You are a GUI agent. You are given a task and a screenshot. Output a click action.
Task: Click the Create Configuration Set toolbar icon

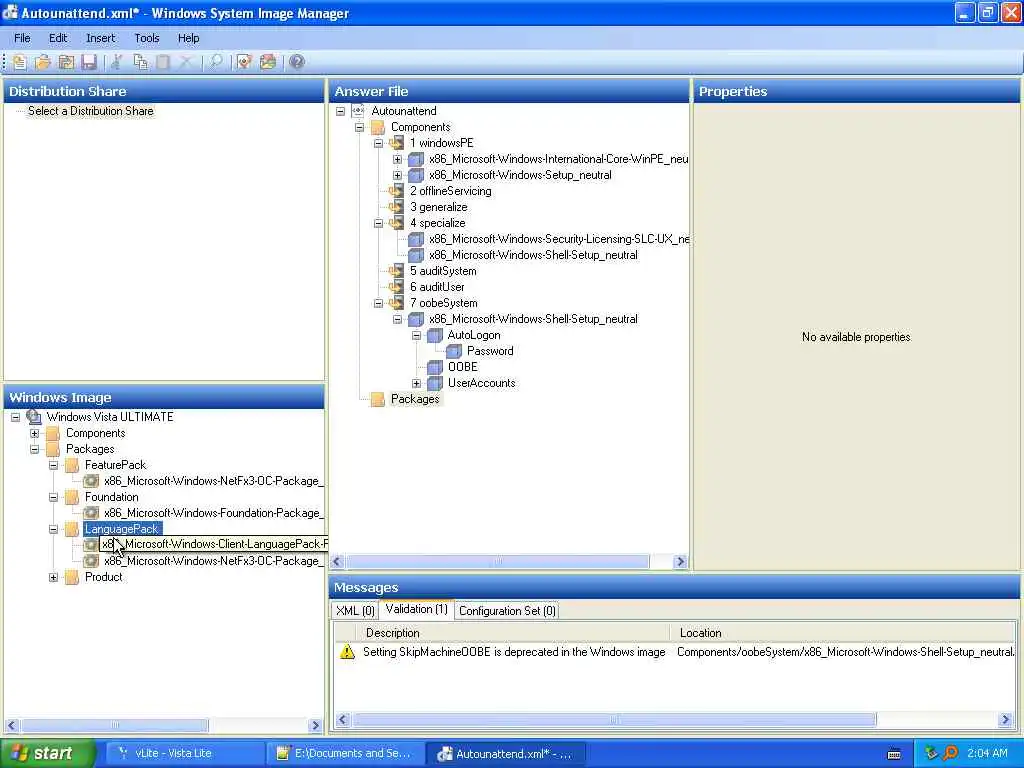tap(268, 62)
